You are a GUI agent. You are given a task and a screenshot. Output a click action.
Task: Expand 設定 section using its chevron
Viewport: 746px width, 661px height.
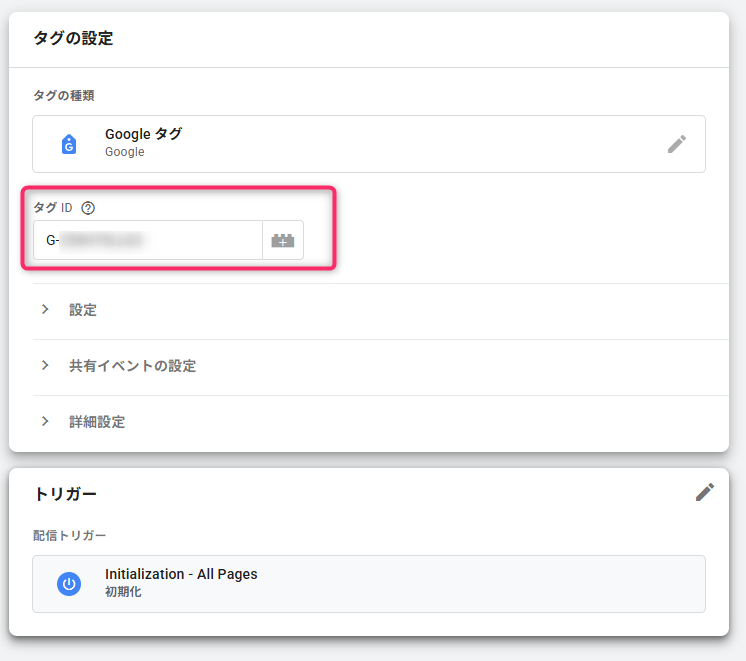(45, 310)
